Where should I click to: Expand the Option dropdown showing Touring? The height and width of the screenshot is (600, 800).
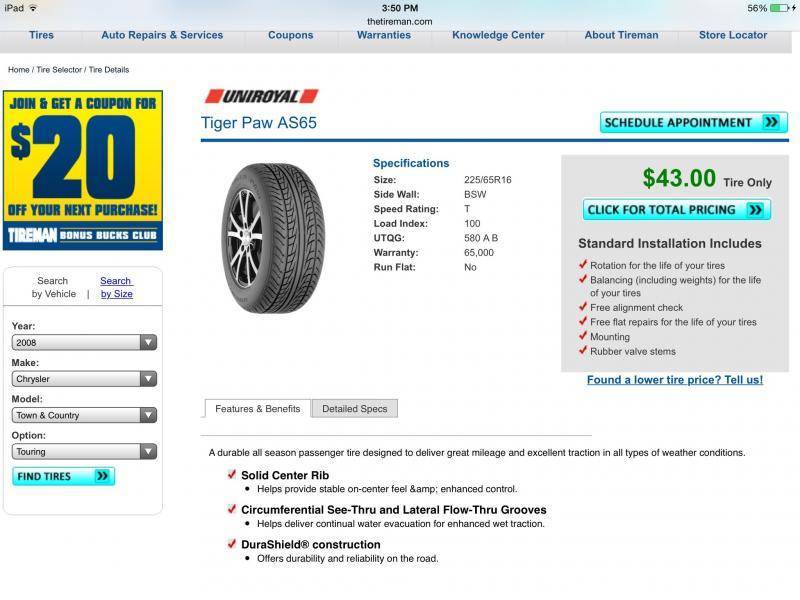pos(84,452)
